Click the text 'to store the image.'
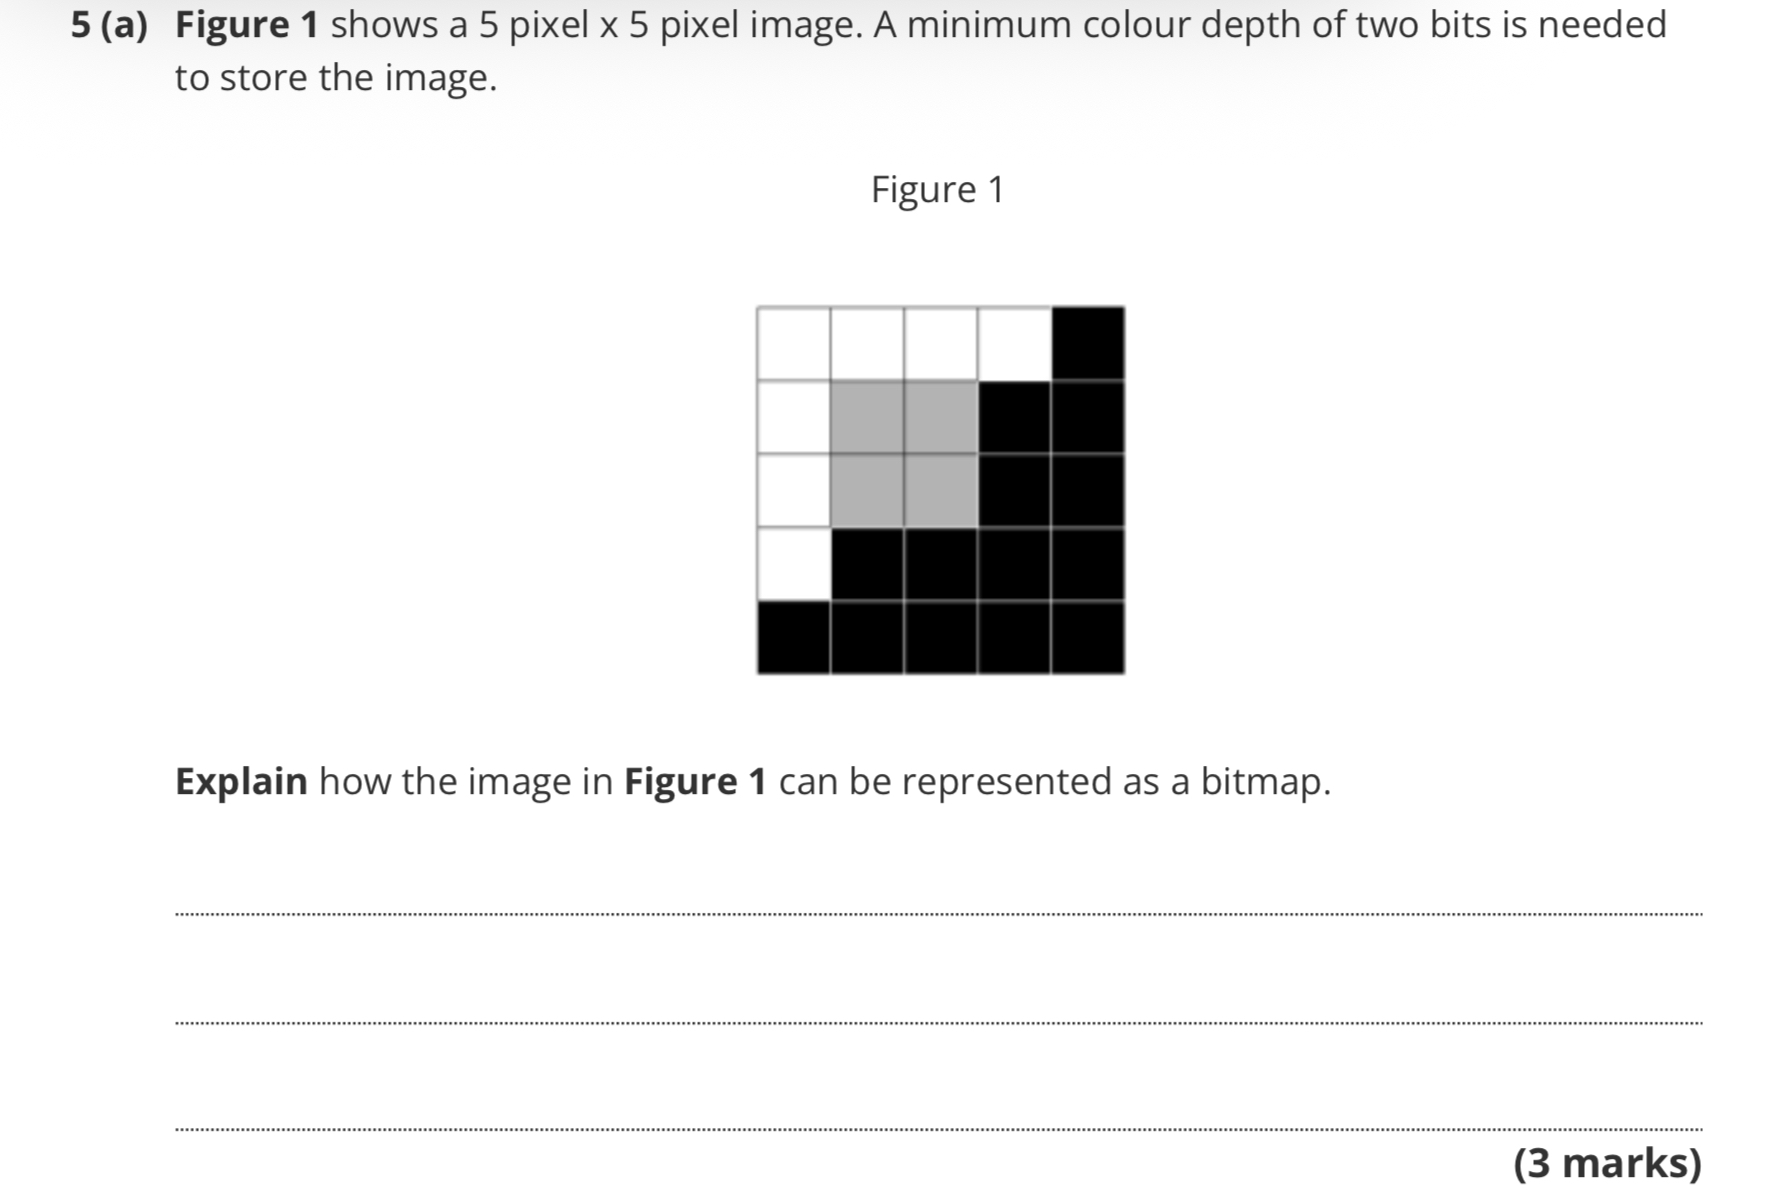Viewport: 1771px width, 1201px height. point(336,78)
